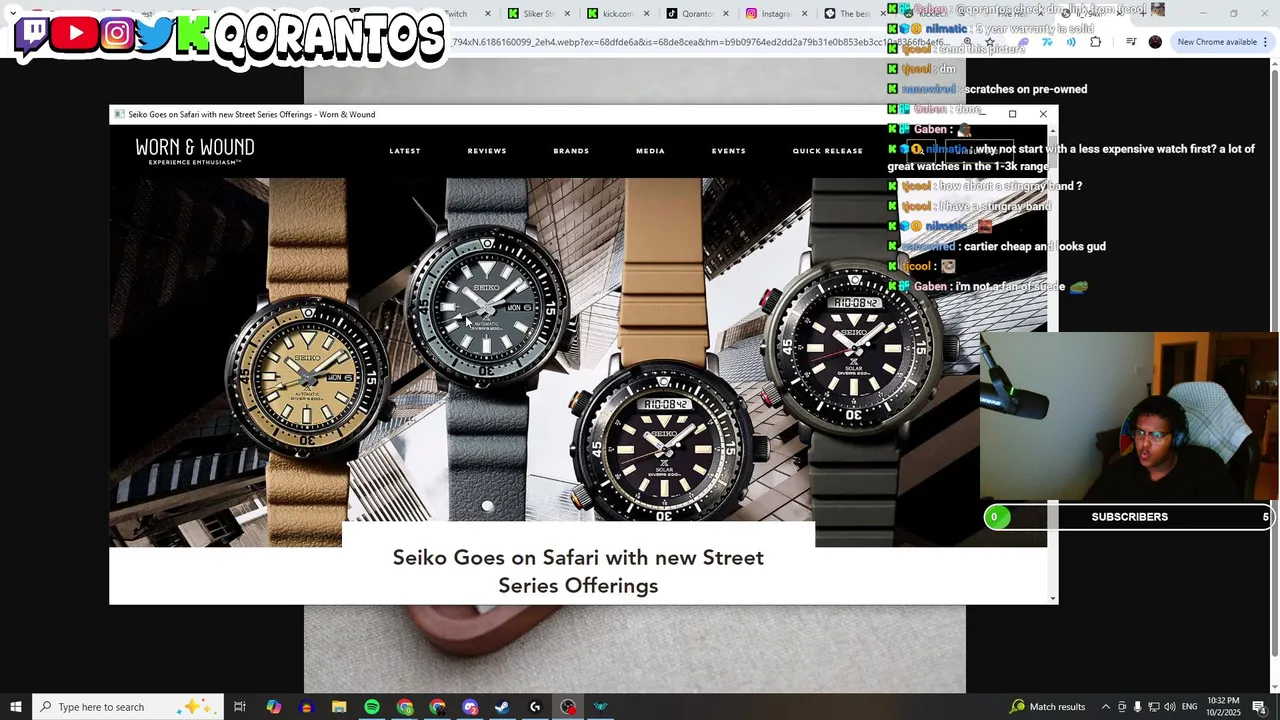Click the microphone tray icon
This screenshot has height=720, width=1280.
[x=1137, y=707]
